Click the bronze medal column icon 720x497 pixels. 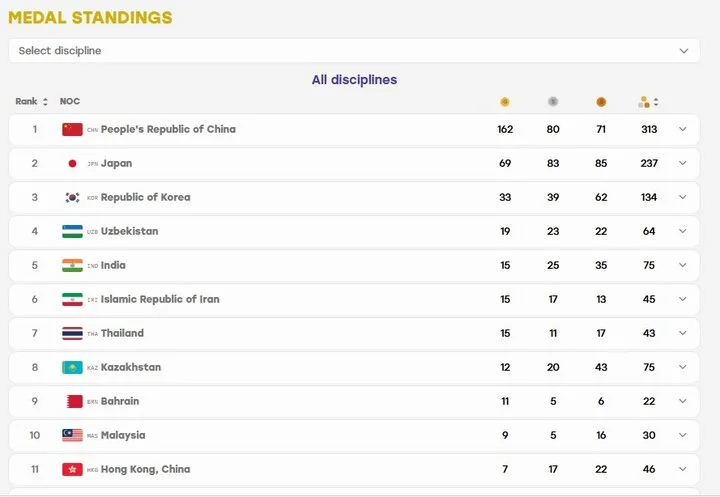tap(601, 102)
